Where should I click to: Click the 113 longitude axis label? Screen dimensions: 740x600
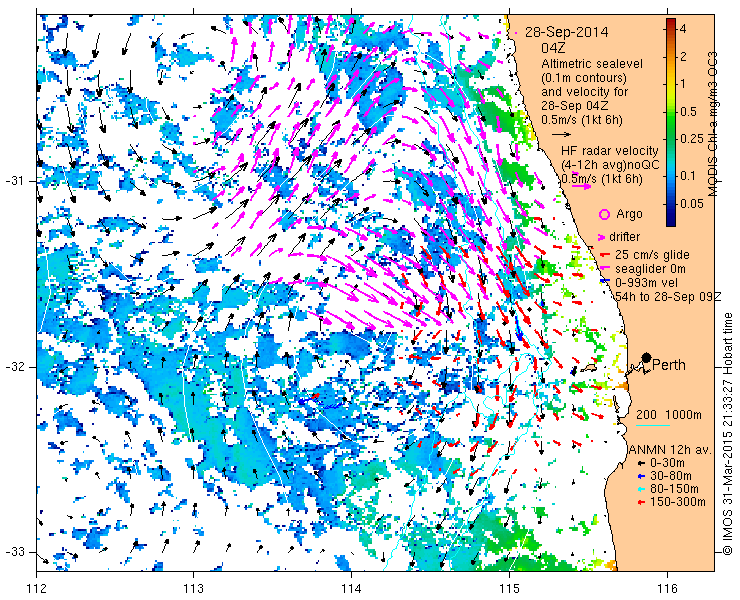tap(194, 589)
